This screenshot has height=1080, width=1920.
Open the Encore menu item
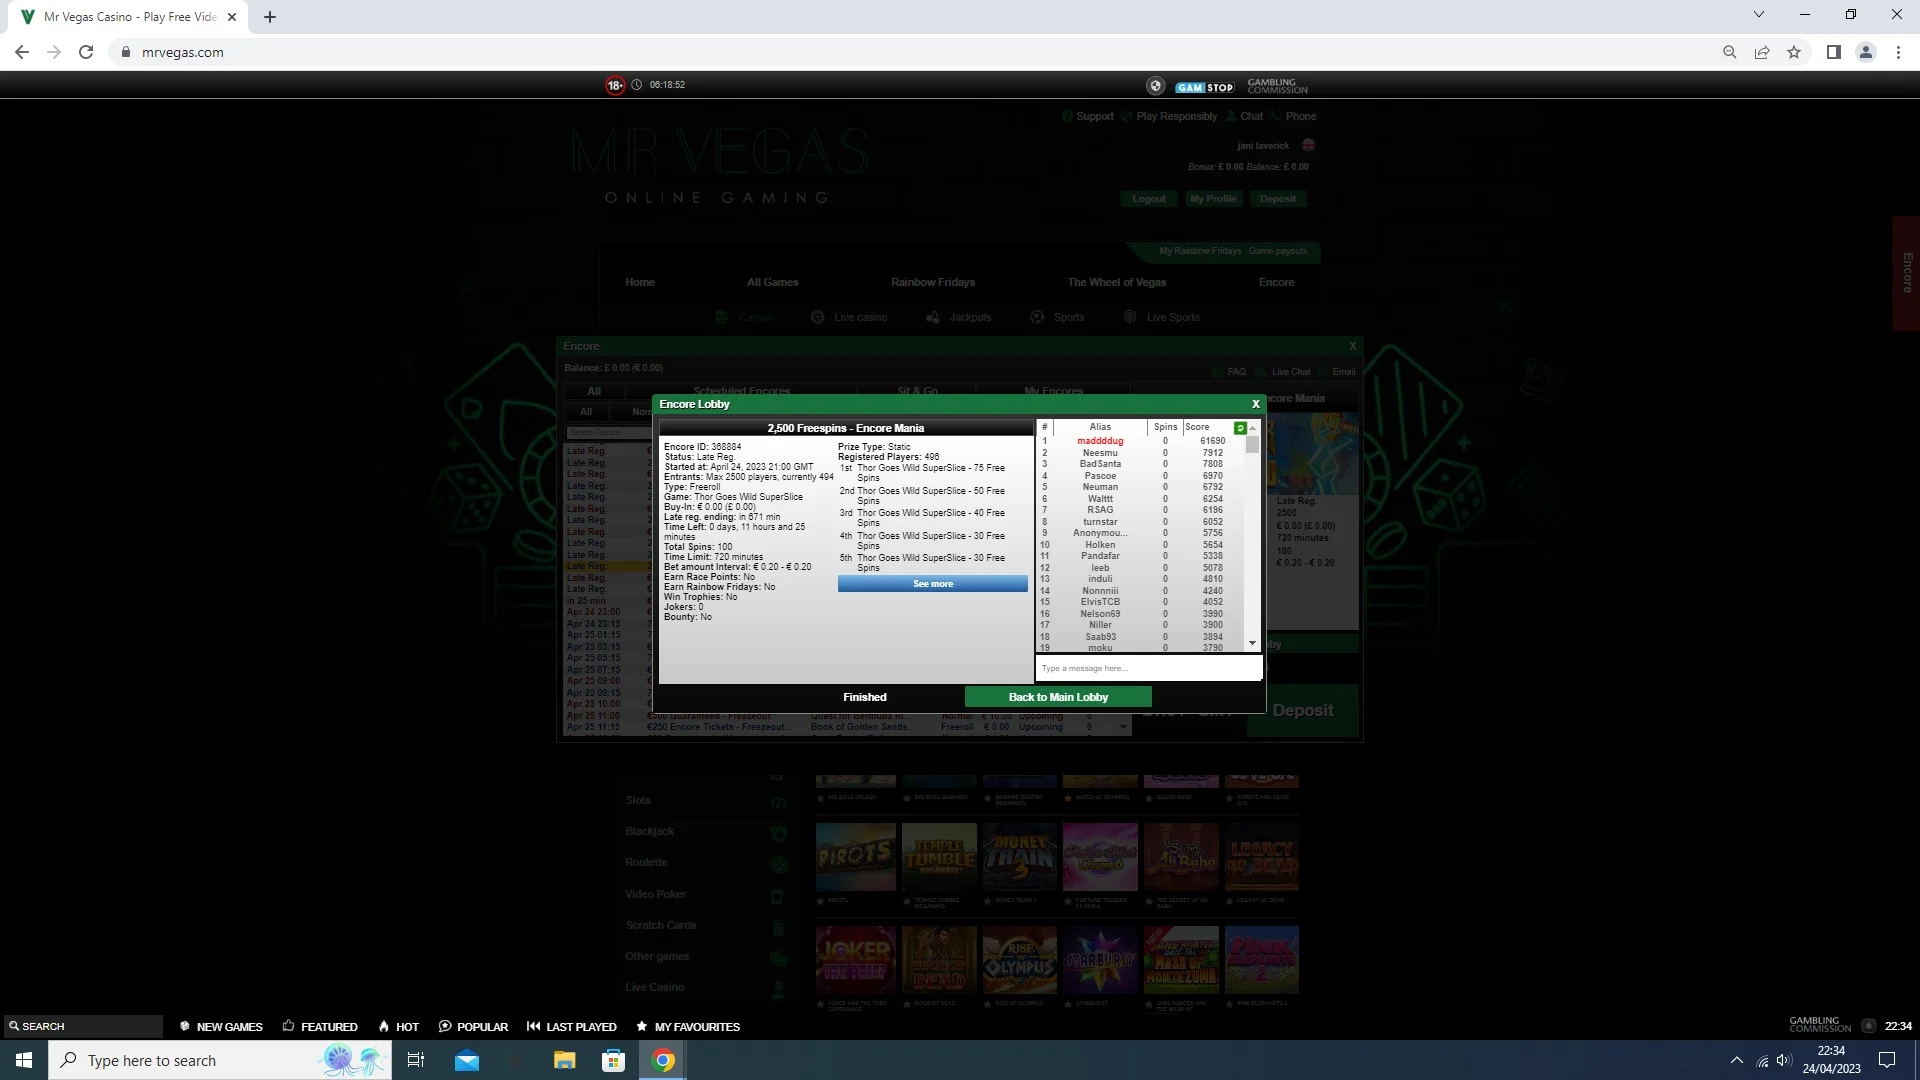[1276, 282]
